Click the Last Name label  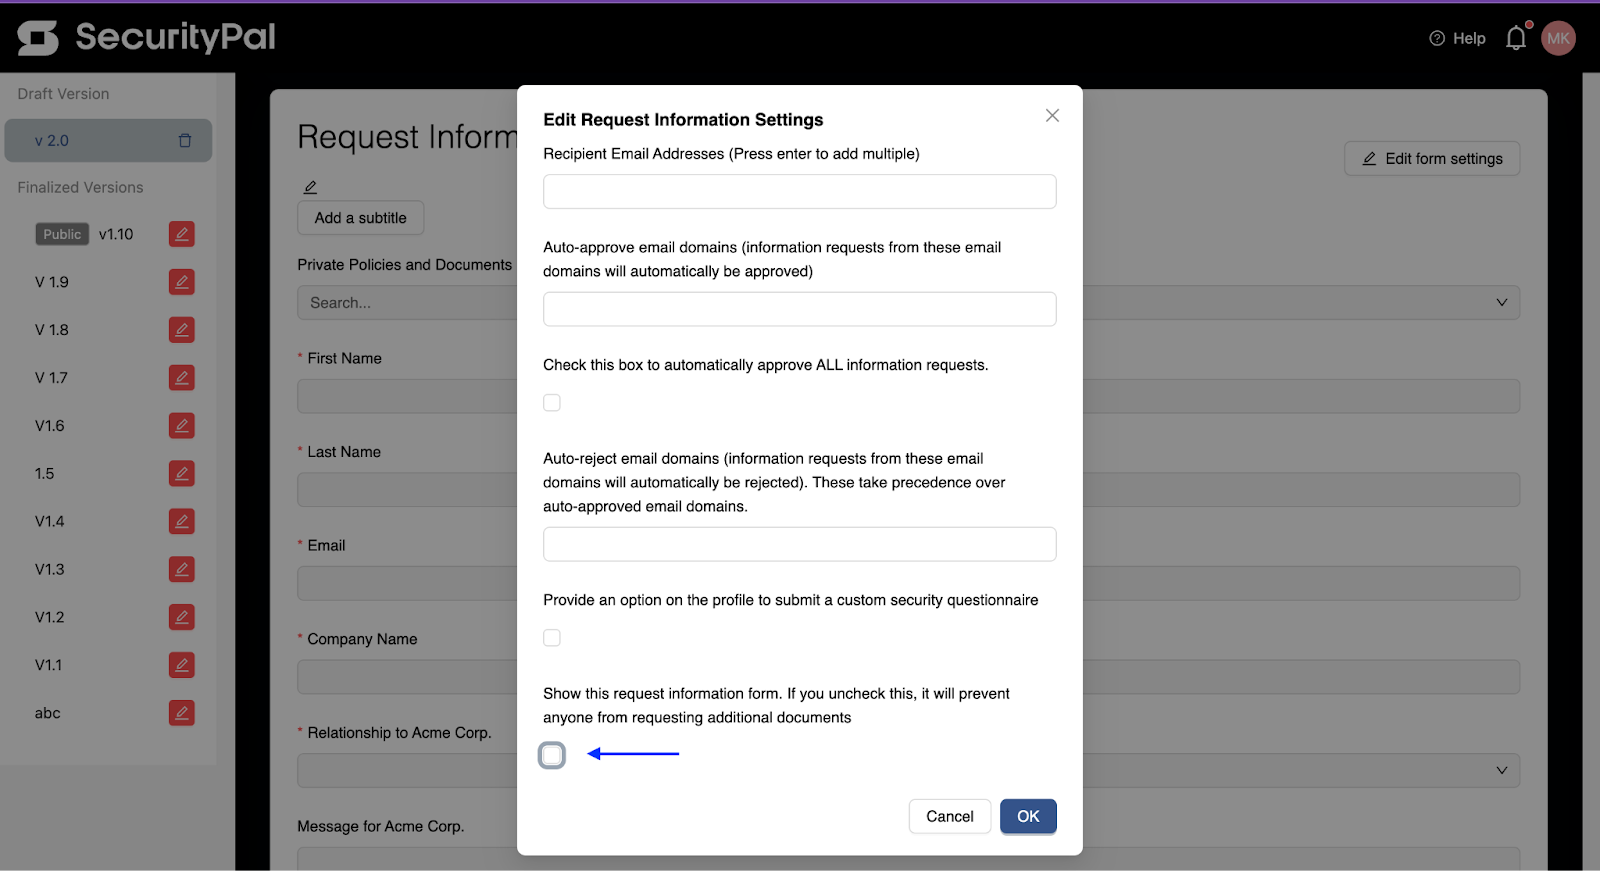click(x=344, y=452)
